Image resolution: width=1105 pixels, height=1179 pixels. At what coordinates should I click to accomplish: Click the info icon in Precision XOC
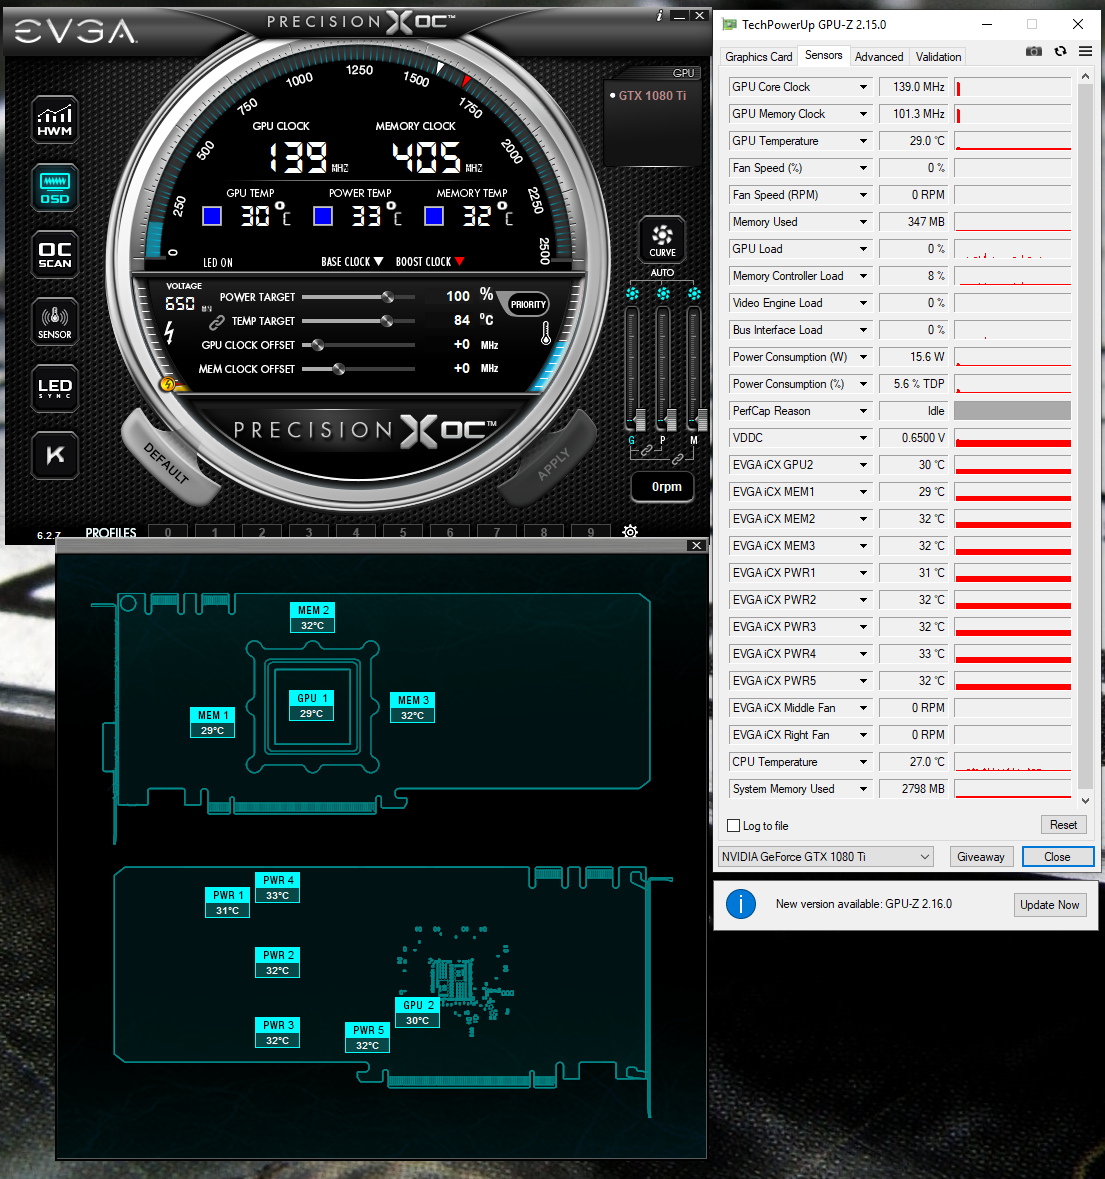coord(659,15)
